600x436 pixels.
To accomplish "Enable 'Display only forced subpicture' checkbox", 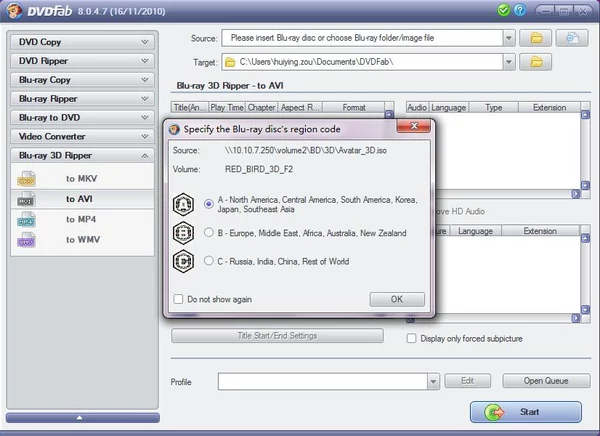I will click(x=411, y=338).
